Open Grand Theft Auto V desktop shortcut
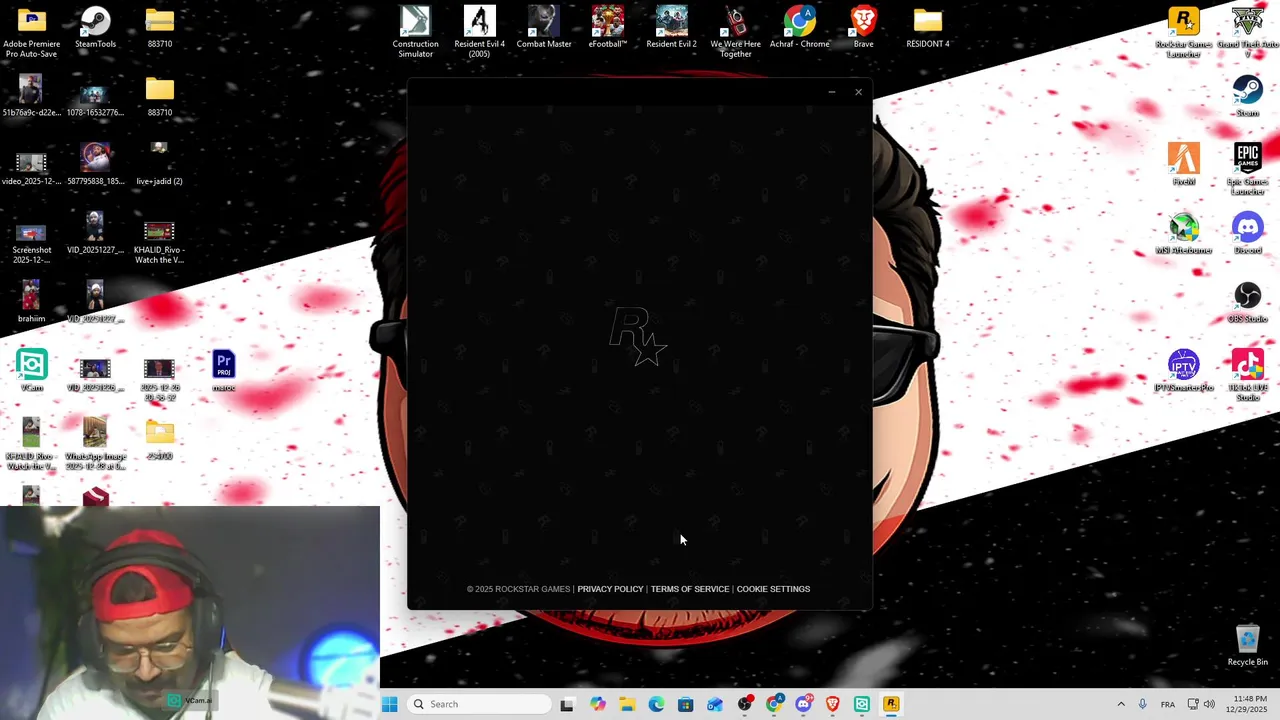This screenshot has width=1280, height=720. click(1248, 33)
